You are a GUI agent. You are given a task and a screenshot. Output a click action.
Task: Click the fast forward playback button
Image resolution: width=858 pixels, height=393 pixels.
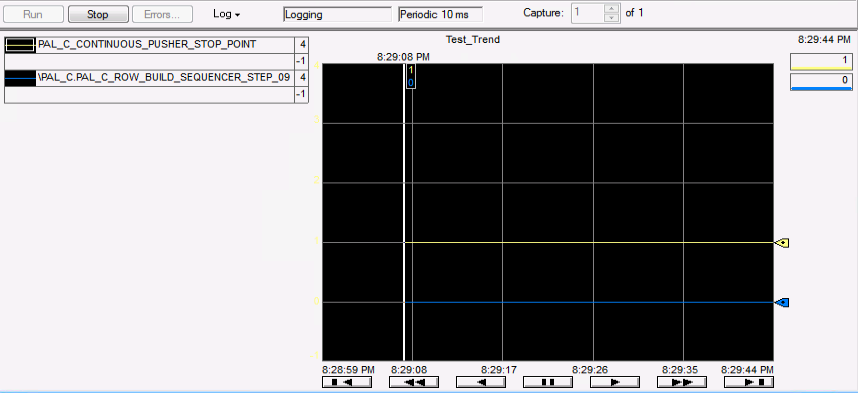click(x=682, y=382)
